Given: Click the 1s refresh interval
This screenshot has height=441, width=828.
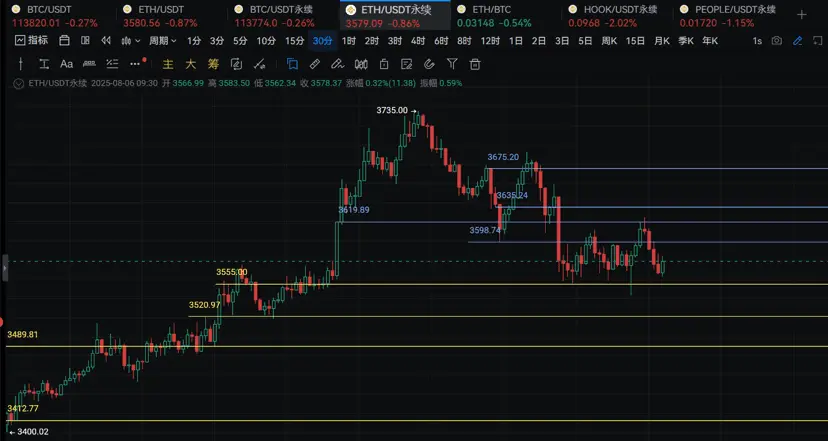Looking at the screenshot, I should tap(757, 41).
